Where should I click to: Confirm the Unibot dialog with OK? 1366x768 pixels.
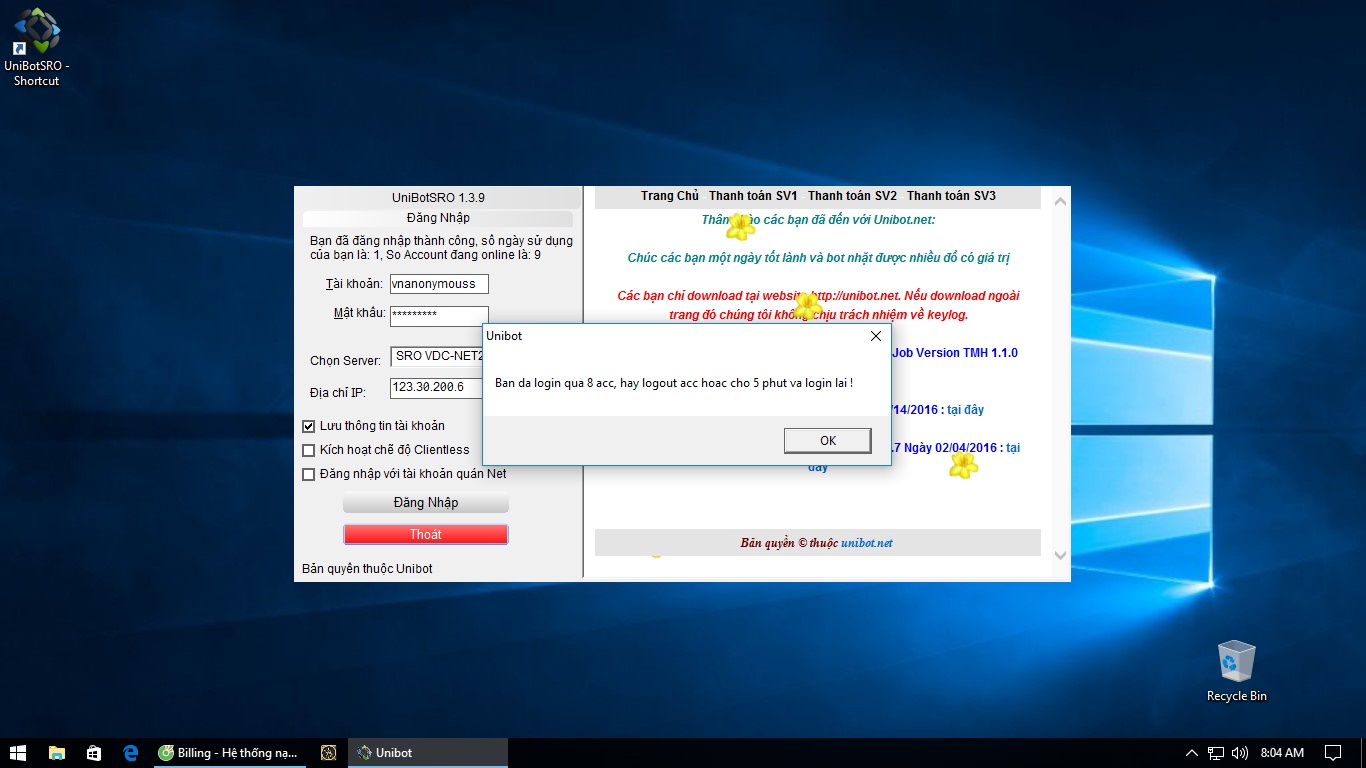[828, 440]
